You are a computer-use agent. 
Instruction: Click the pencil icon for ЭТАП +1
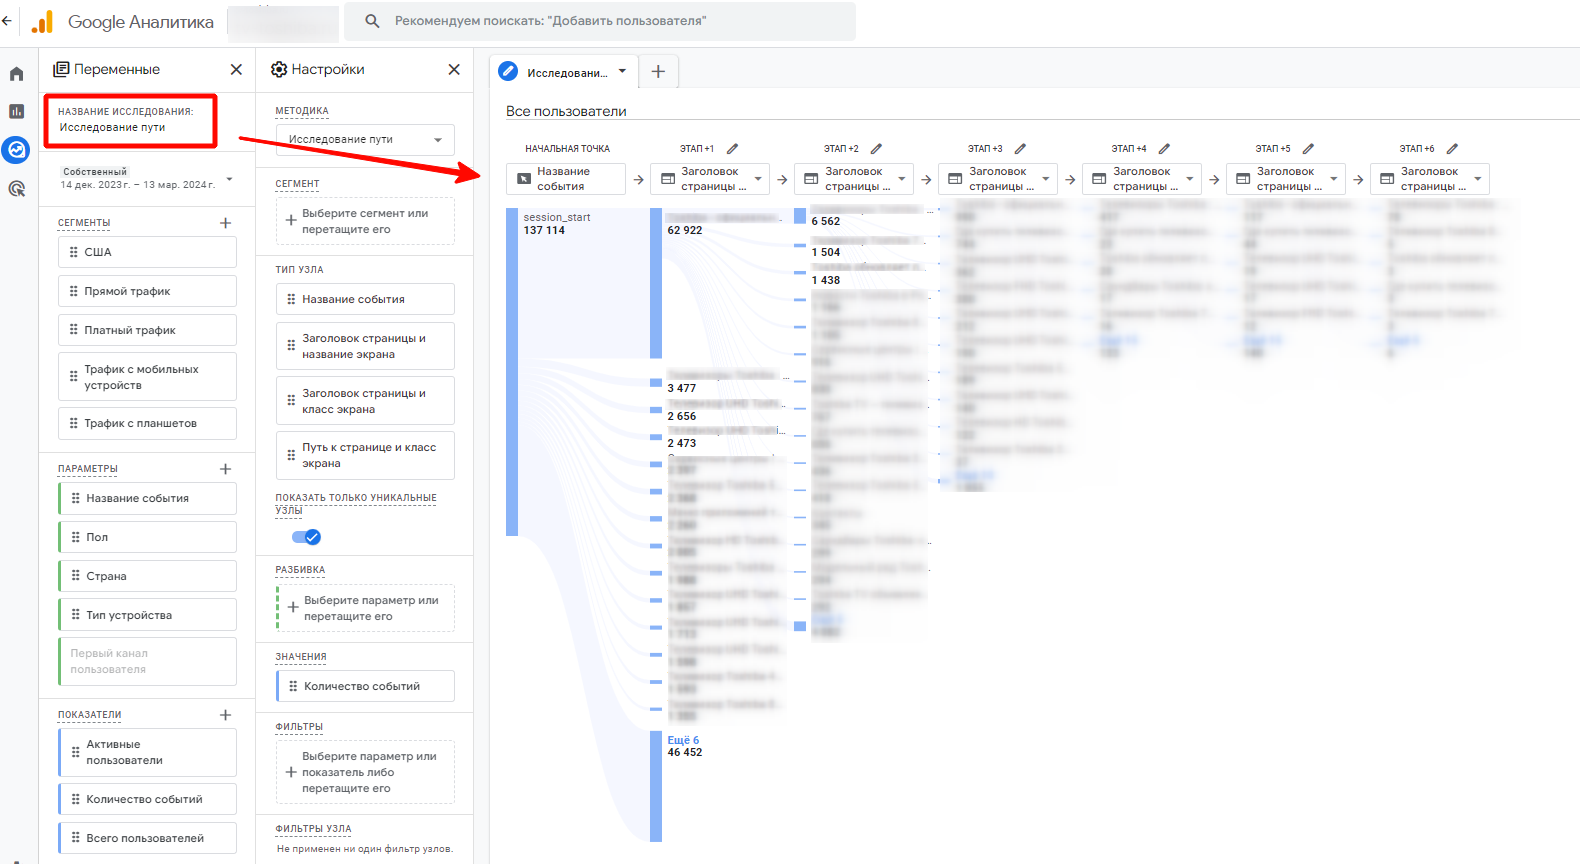pos(732,149)
